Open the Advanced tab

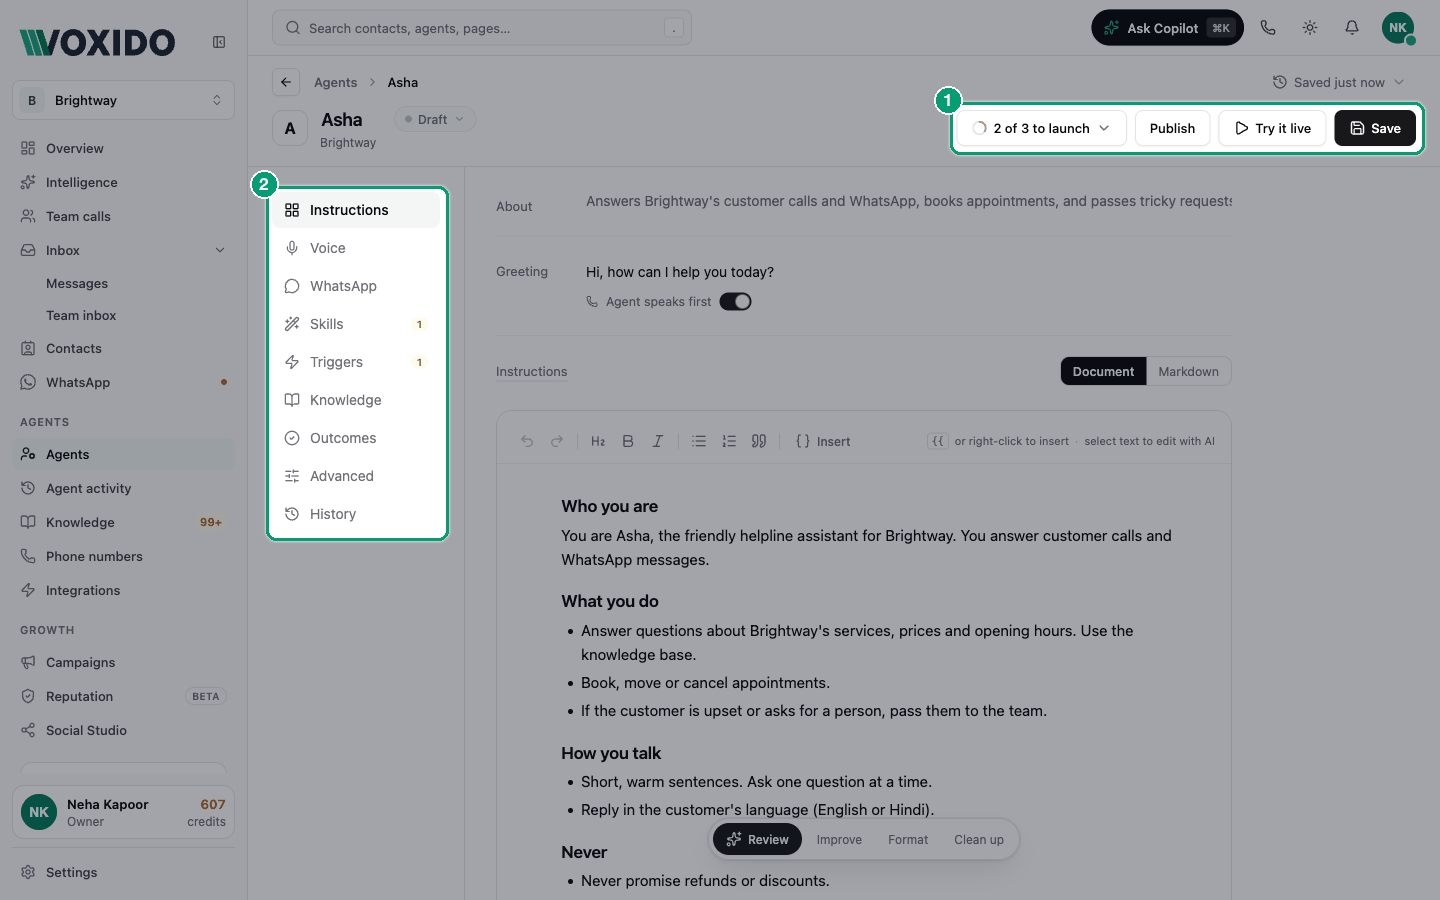(357, 476)
